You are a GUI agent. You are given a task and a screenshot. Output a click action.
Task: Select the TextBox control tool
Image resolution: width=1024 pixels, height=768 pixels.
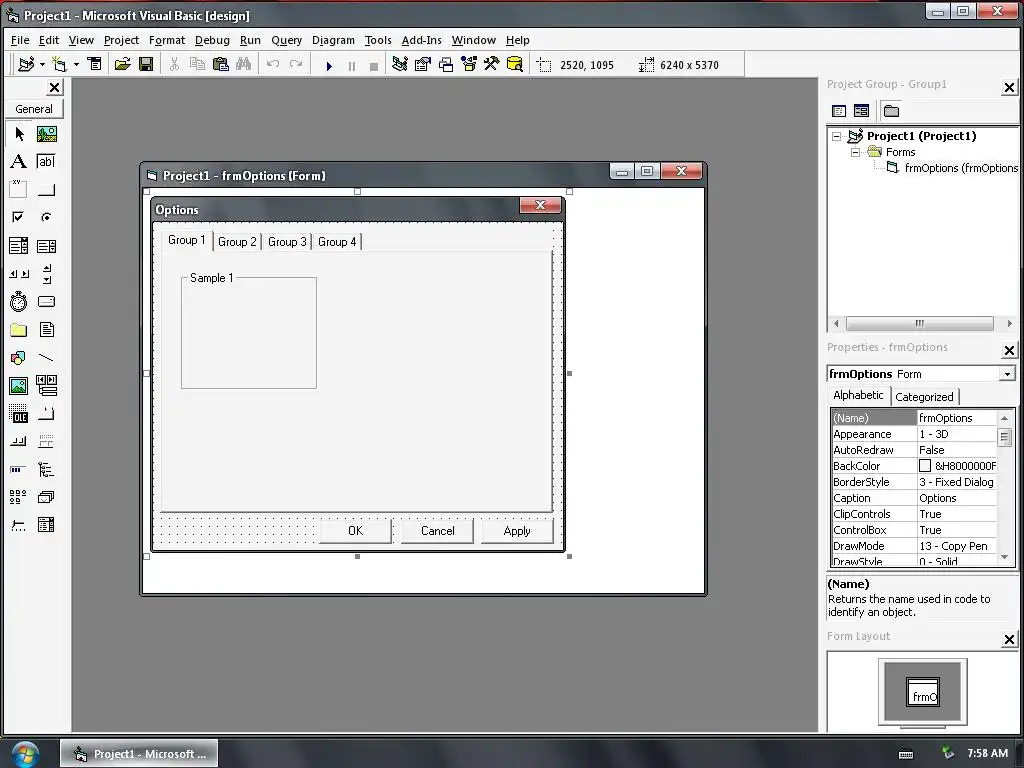click(46, 161)
